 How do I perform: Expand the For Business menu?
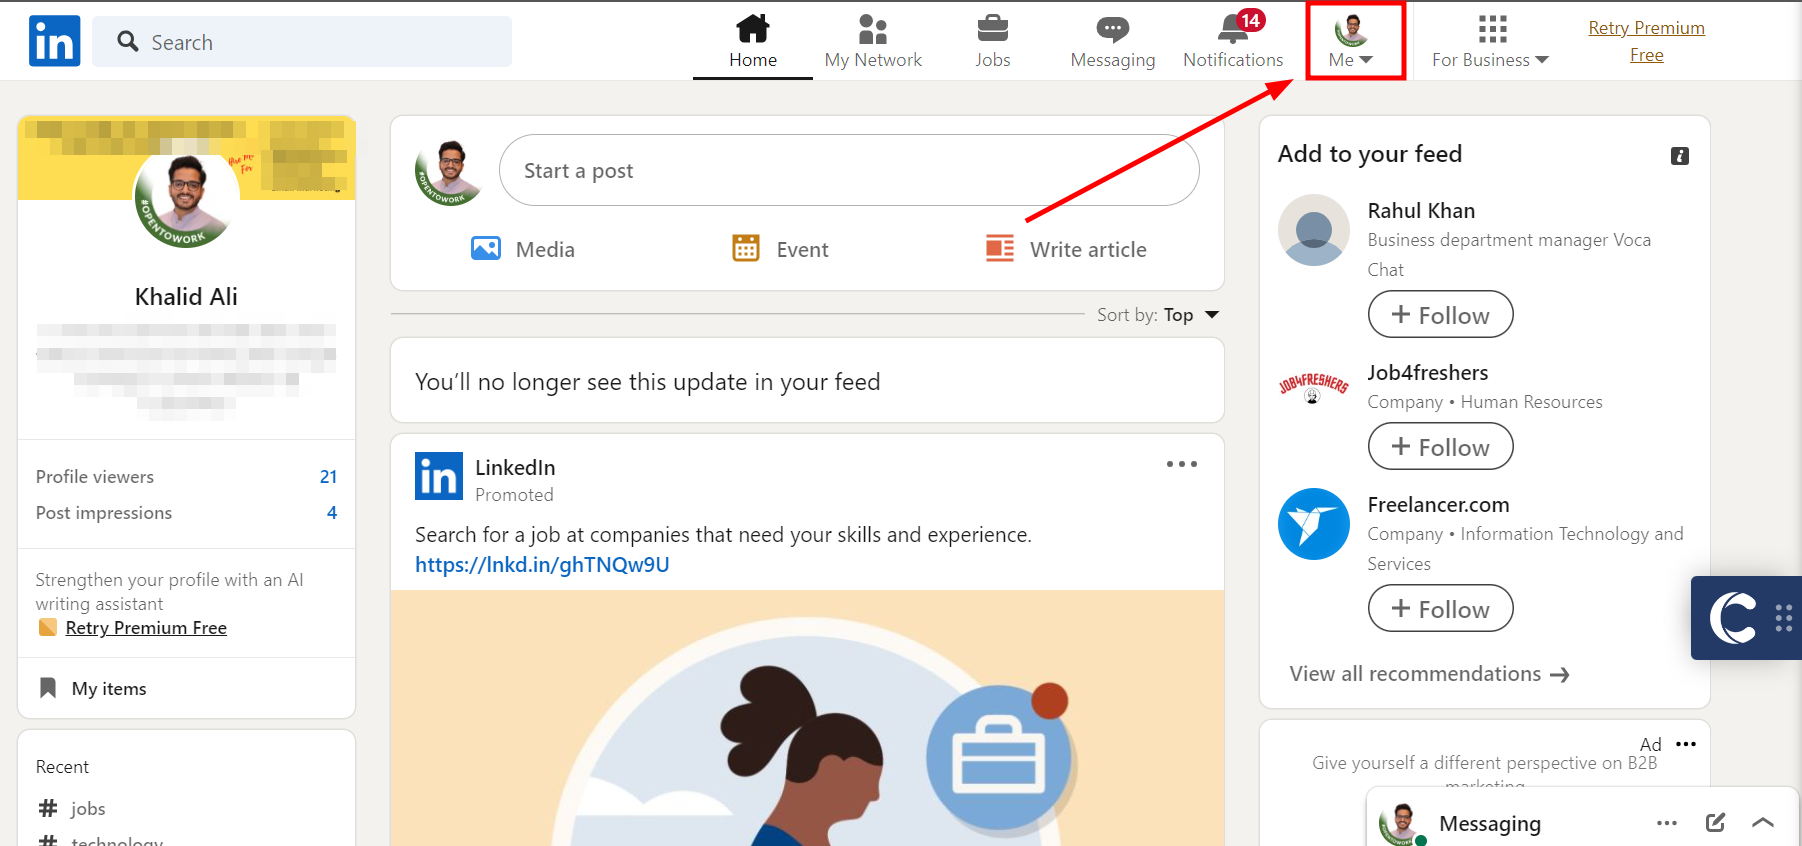pyautogui.click(x=1490, y=41)
